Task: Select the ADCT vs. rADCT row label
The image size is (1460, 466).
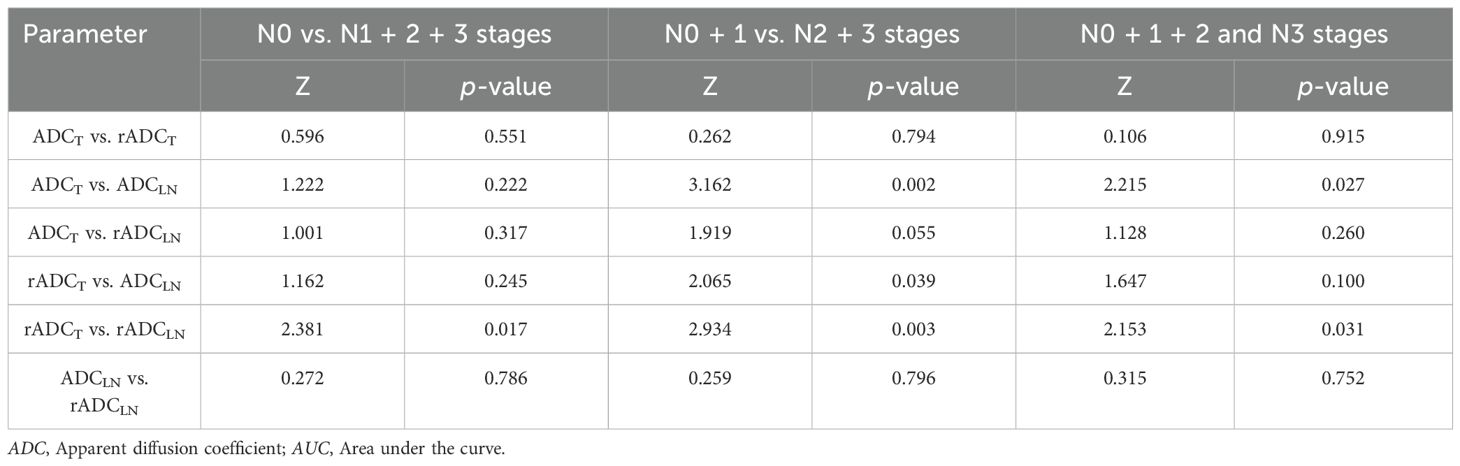Action: click(x=101, y=136)
